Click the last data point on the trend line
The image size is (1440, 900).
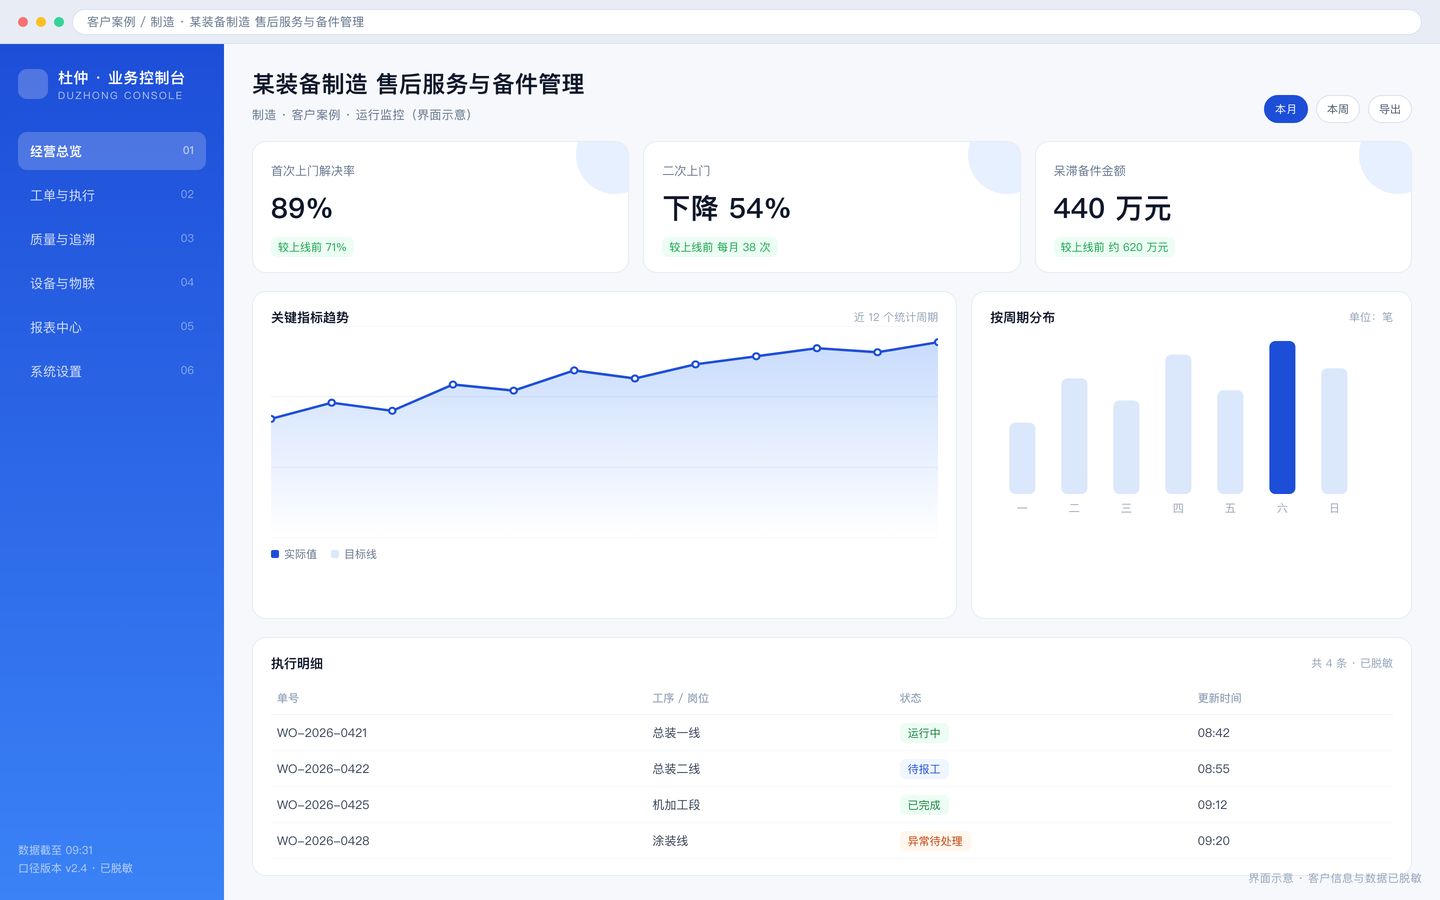[x=937, y=342]
